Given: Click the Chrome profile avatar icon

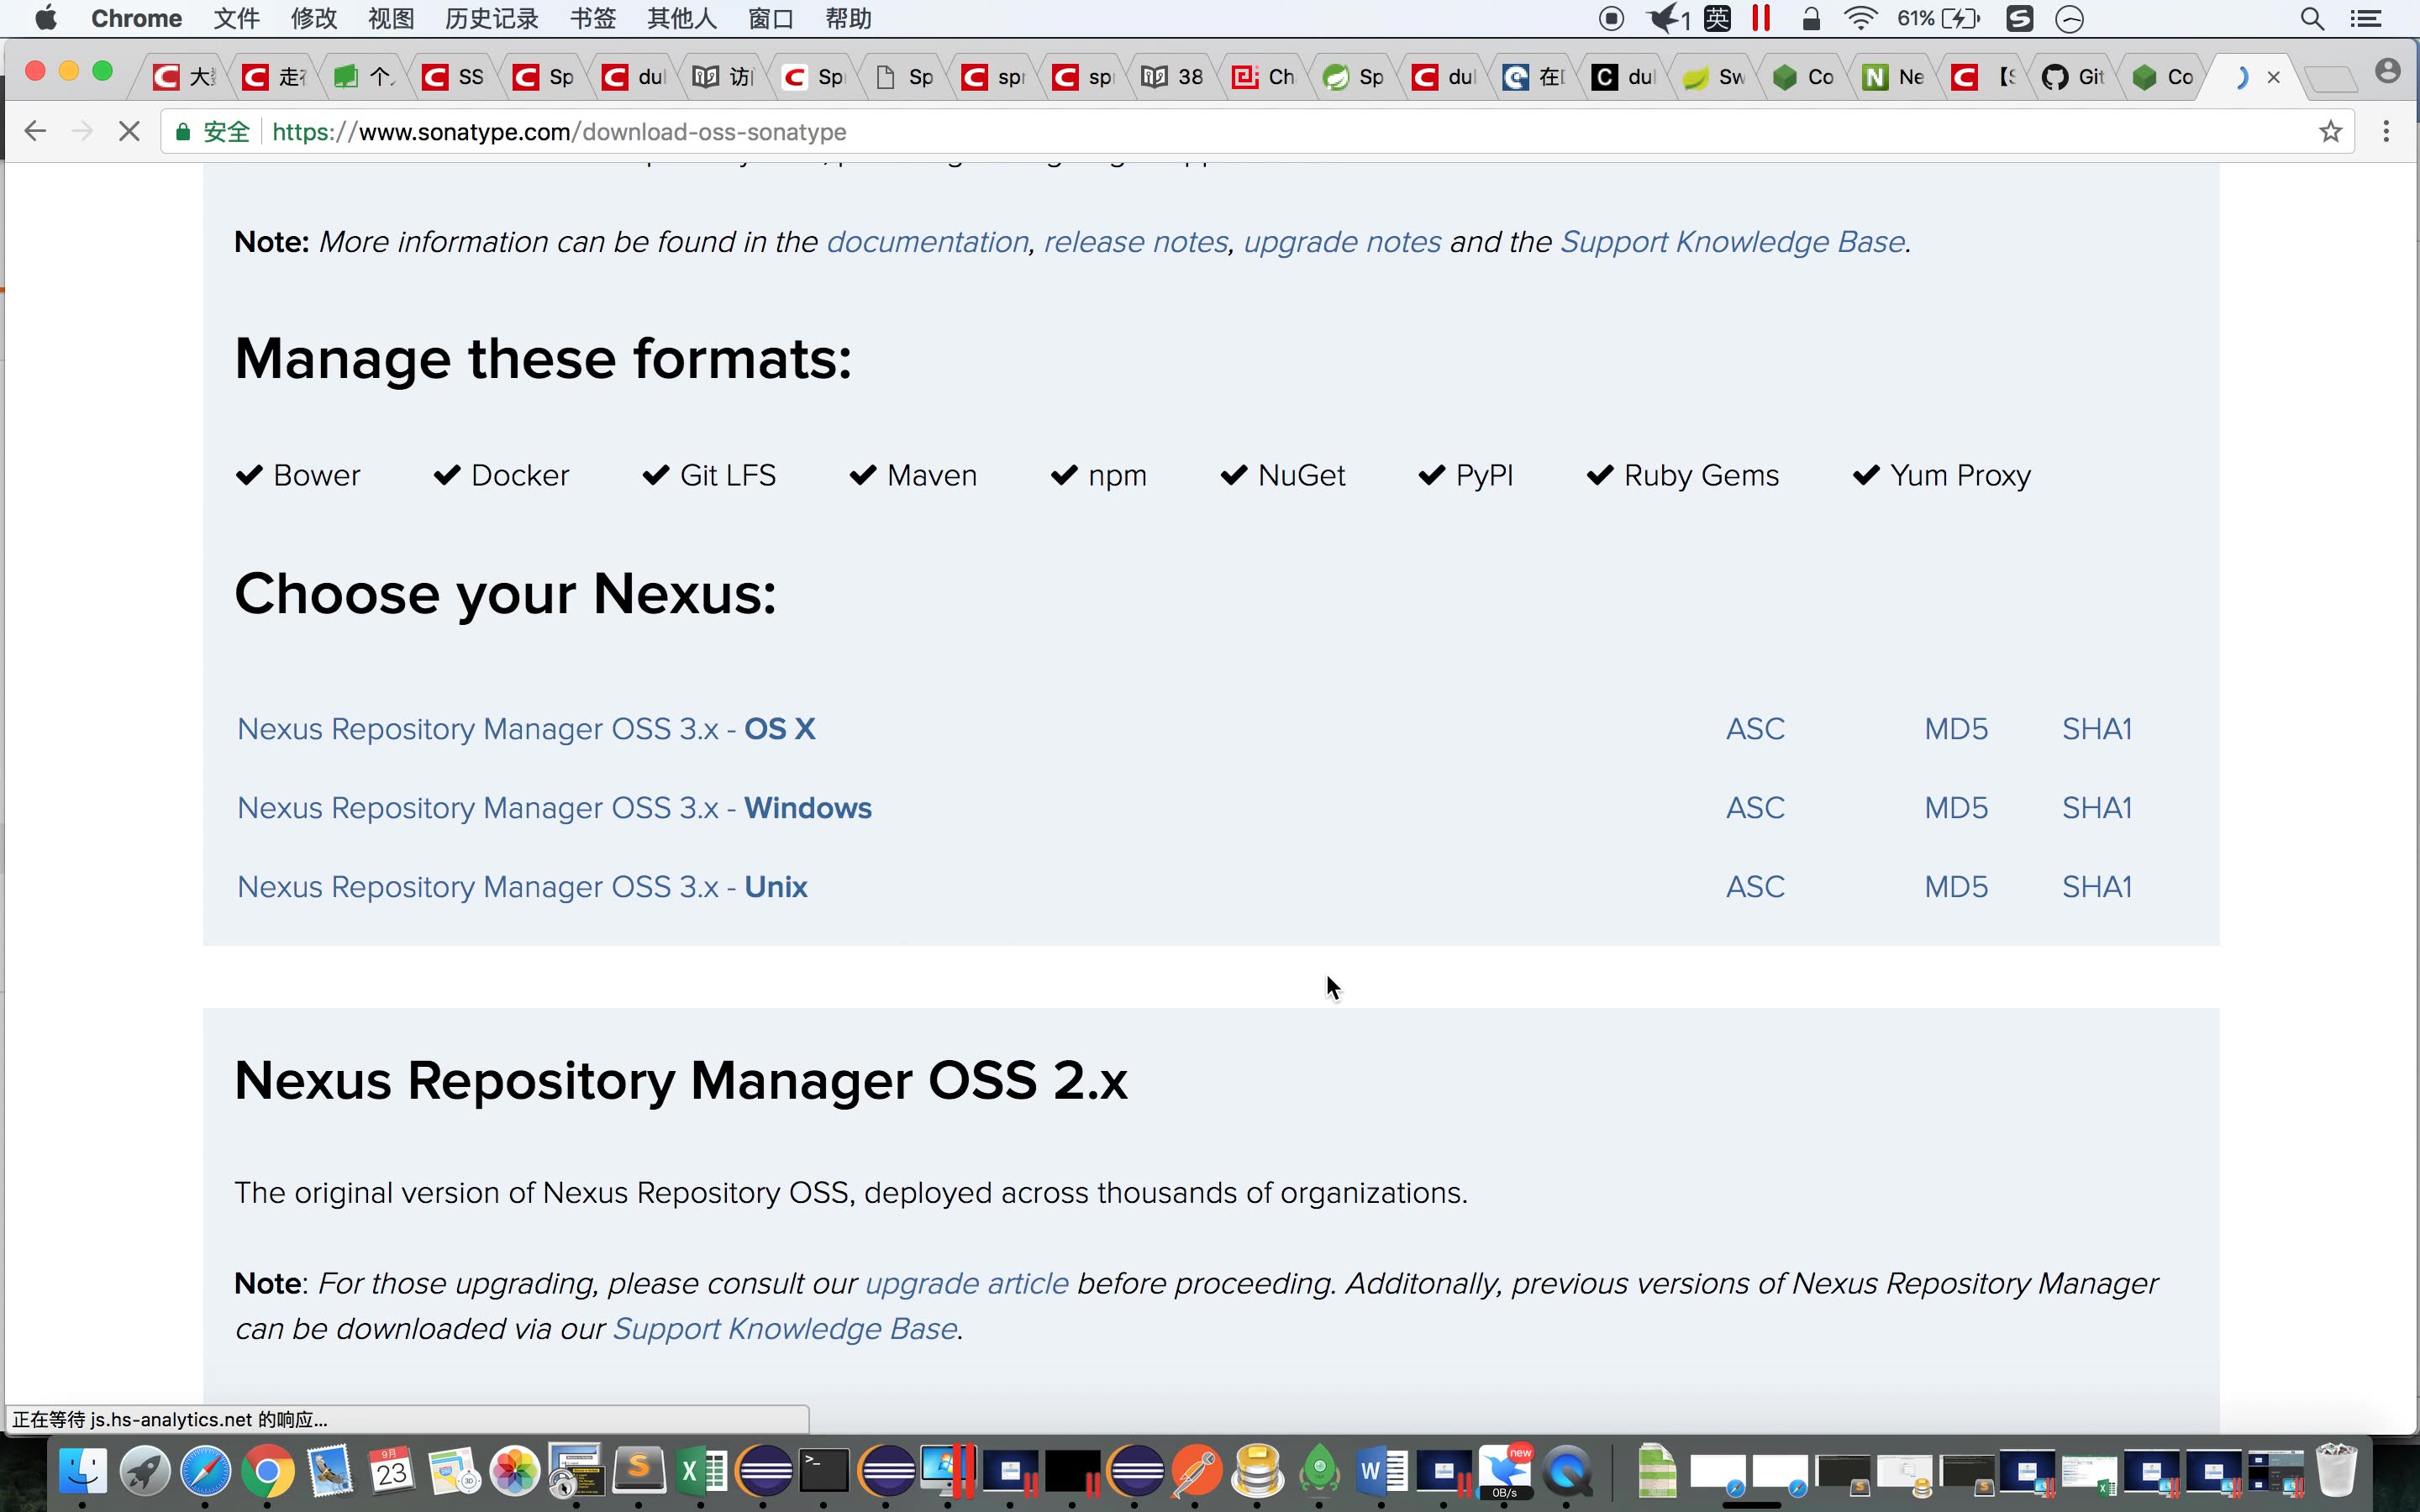Looking at the screenshot, I should [x=2387, y=71].
